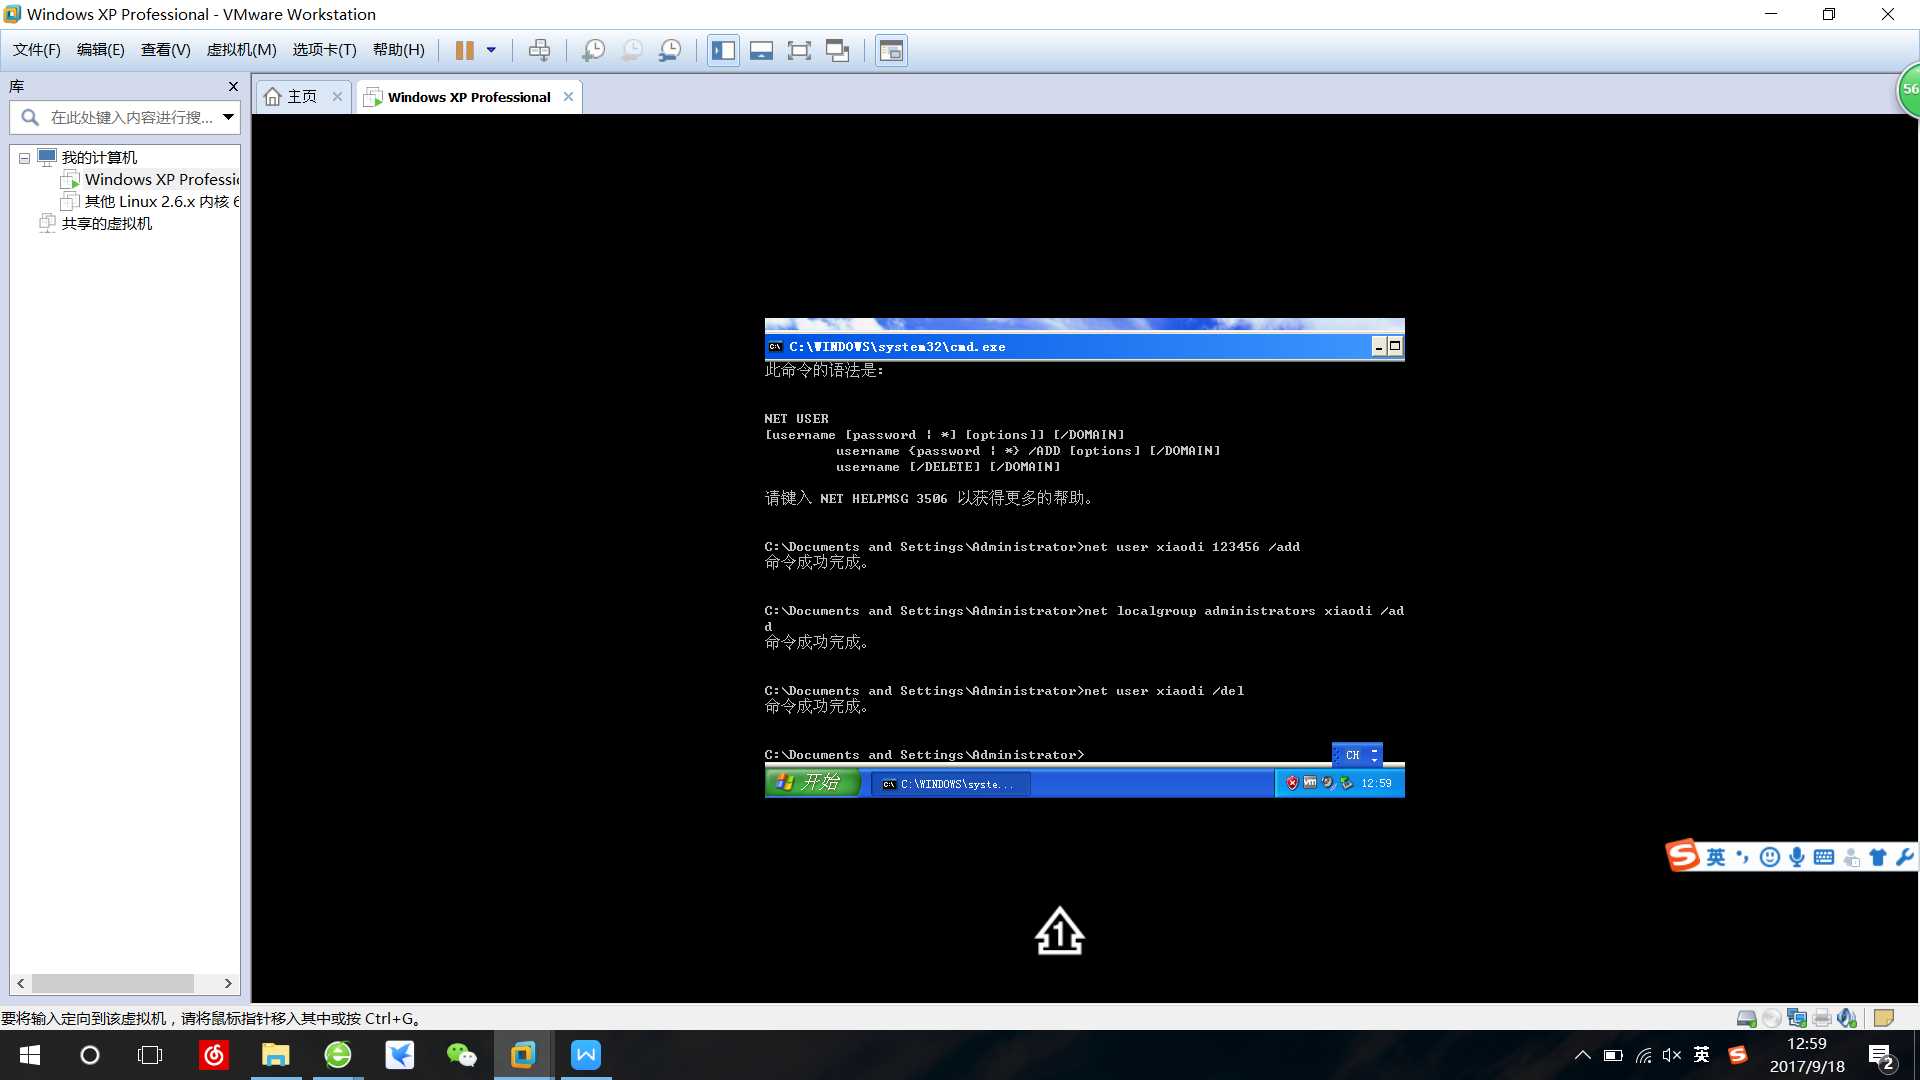This screenshot has width=1920, height=1080.
Task: Select the 虚拟机 menu option
Action: pos(239,50)
